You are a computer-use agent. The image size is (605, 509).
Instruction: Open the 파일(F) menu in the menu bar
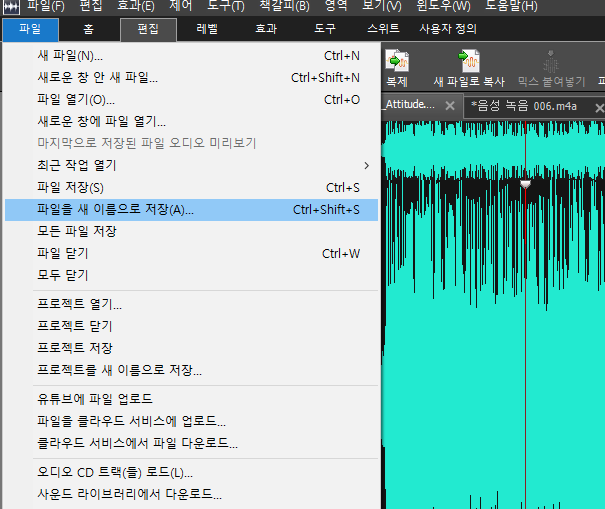[x=46, y=6]
